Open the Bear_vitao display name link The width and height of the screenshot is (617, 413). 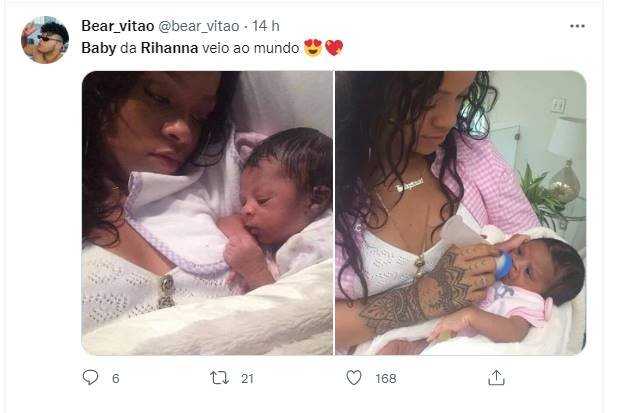click(x=118, y=26)
